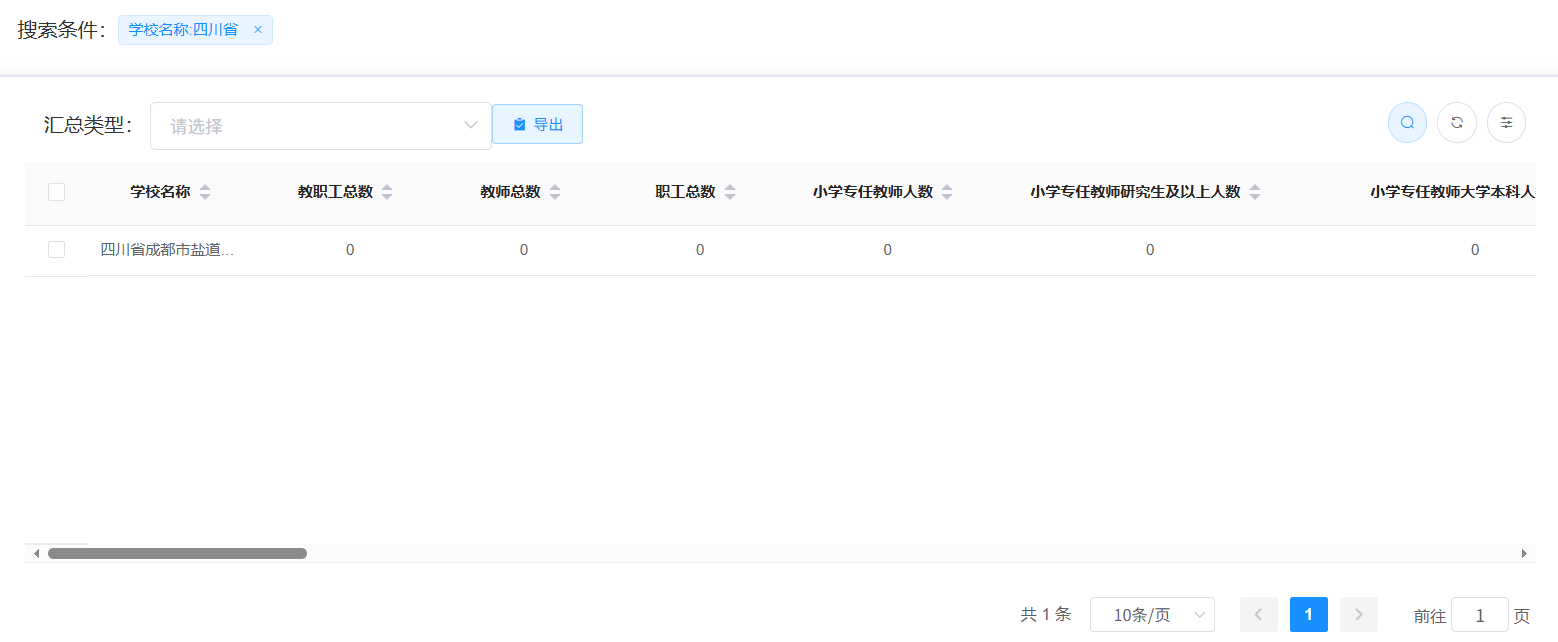Viewport: 1558px width, 642px height.
Task: Click the 前往 page number input
Action: coord(1479,615)
